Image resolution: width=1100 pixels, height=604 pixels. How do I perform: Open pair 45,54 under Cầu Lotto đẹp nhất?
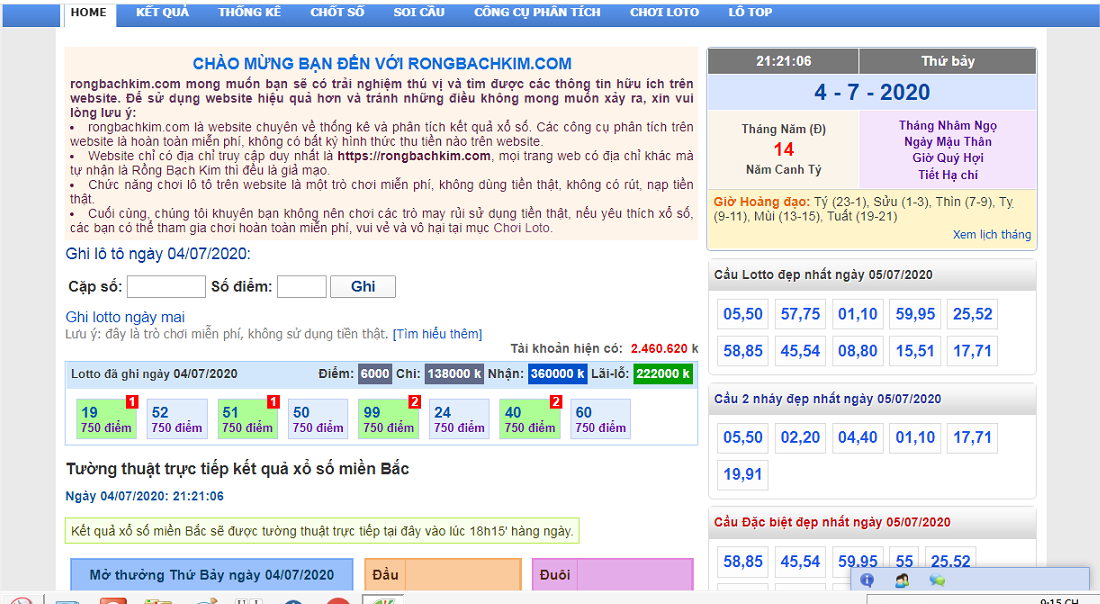click(800, 351)
